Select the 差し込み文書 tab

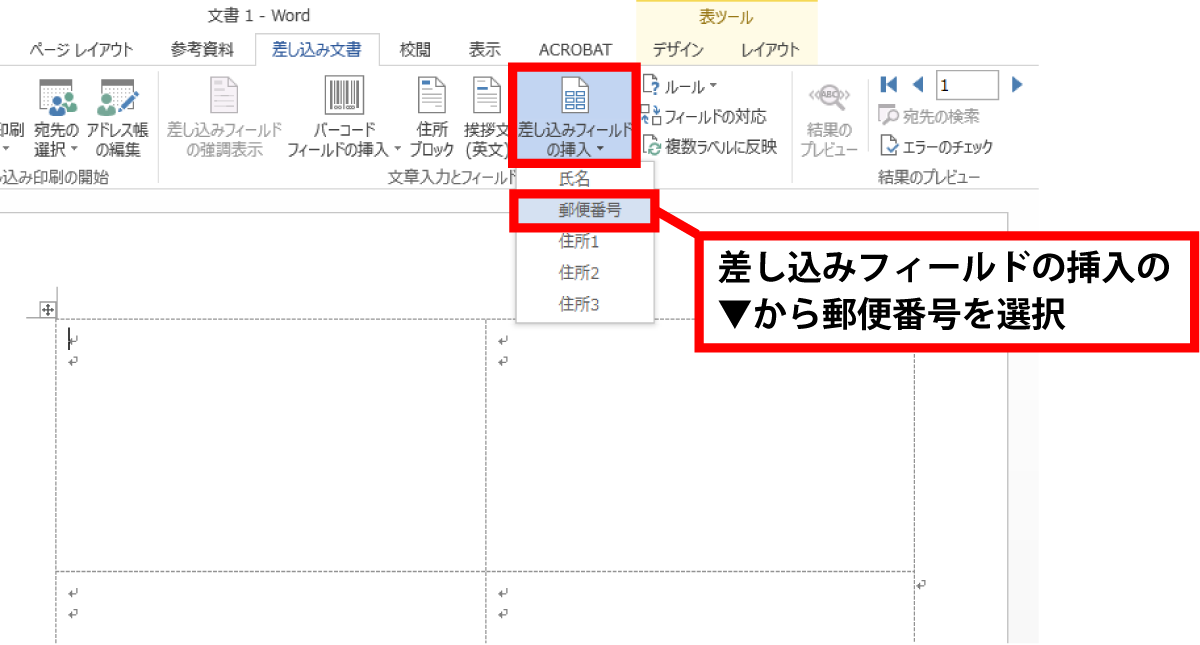pos(317,50)
